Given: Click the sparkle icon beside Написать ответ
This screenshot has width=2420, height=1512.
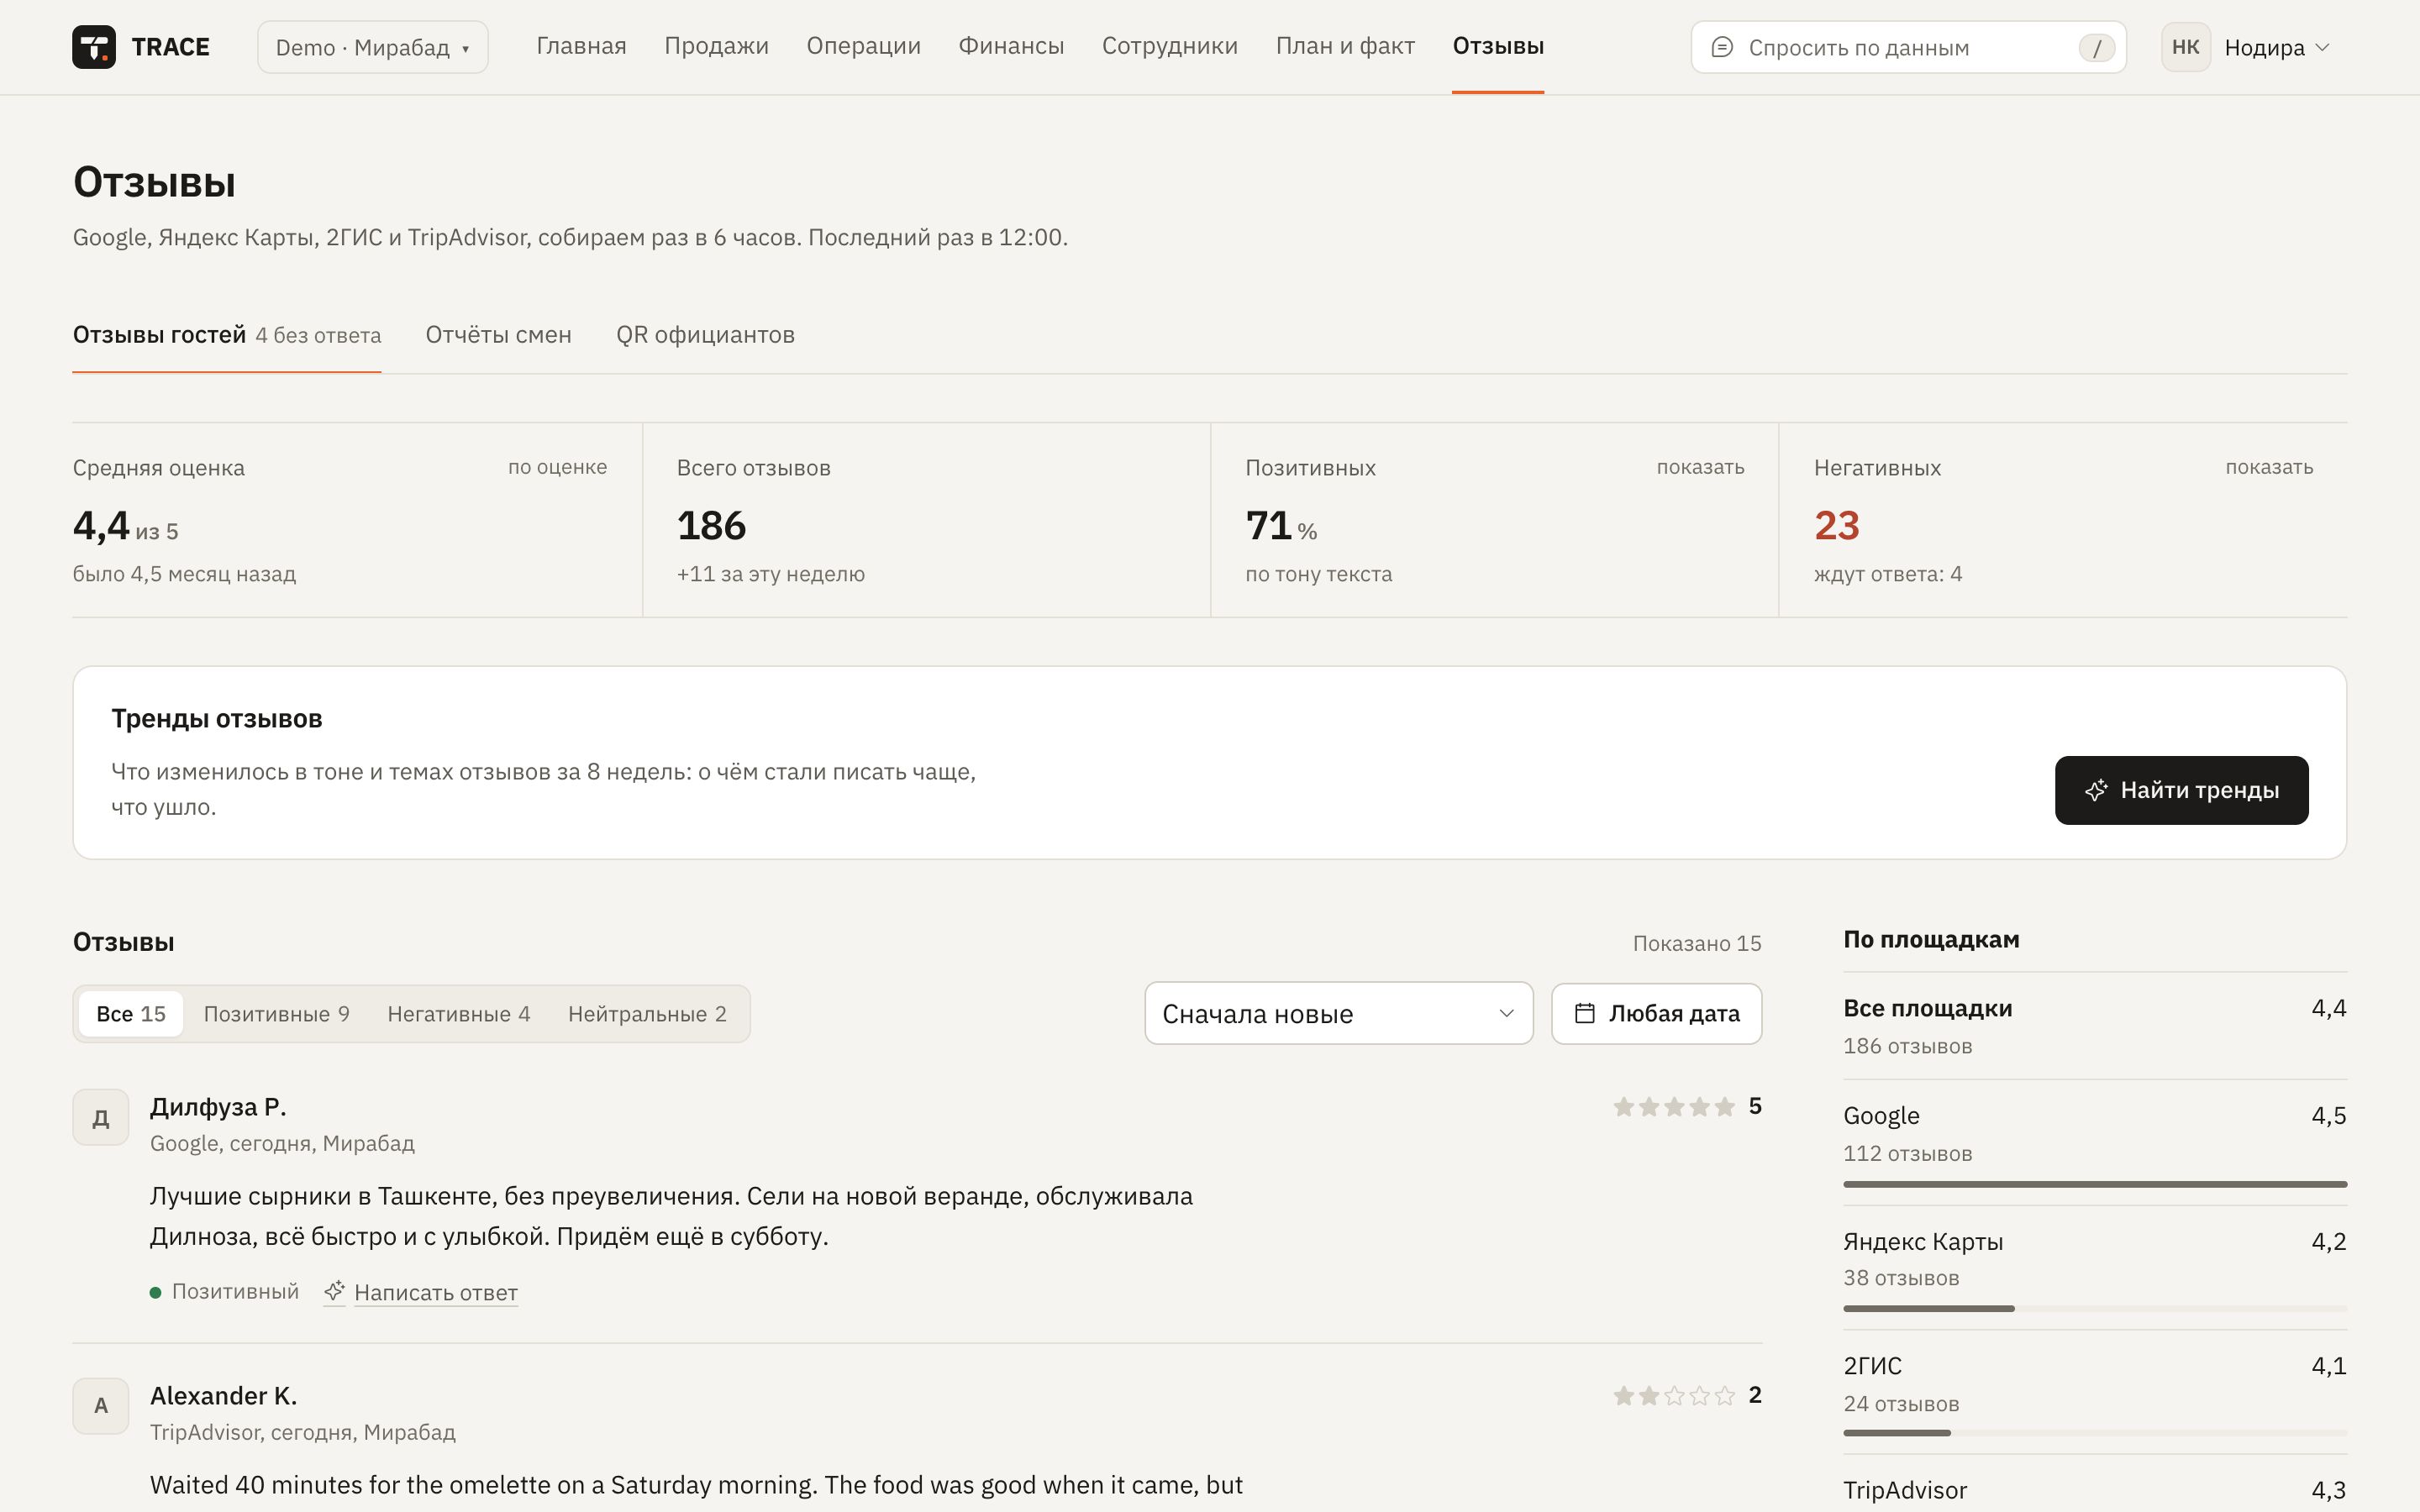Looking at the screenshot, I should point(334,1291).
